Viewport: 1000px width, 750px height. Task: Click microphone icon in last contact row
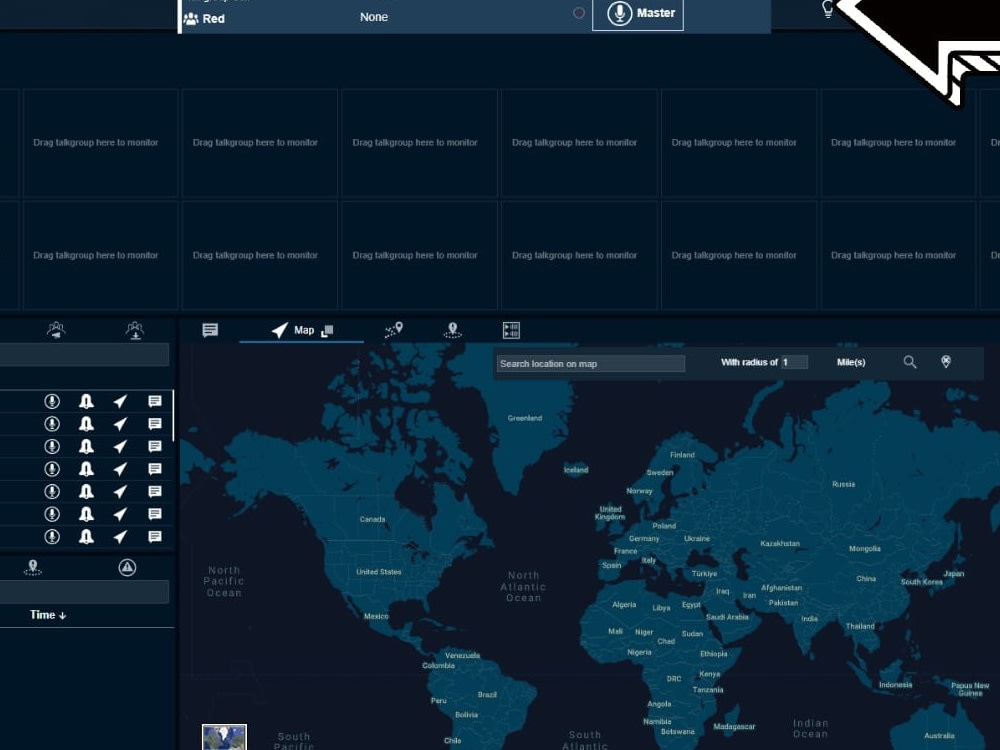[52, 537]
